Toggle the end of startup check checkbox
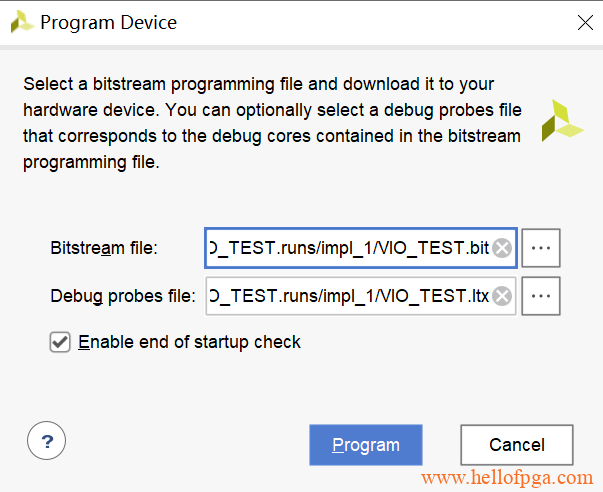 pos(60,342)
